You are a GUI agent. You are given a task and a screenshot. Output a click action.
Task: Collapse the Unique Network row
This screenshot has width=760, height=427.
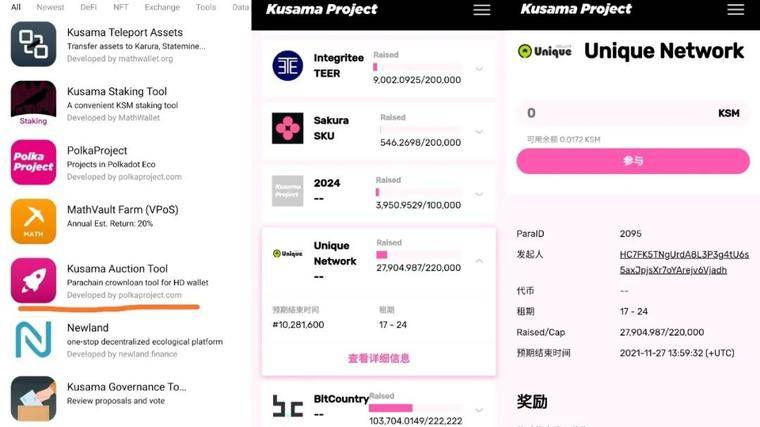[479, 261]
